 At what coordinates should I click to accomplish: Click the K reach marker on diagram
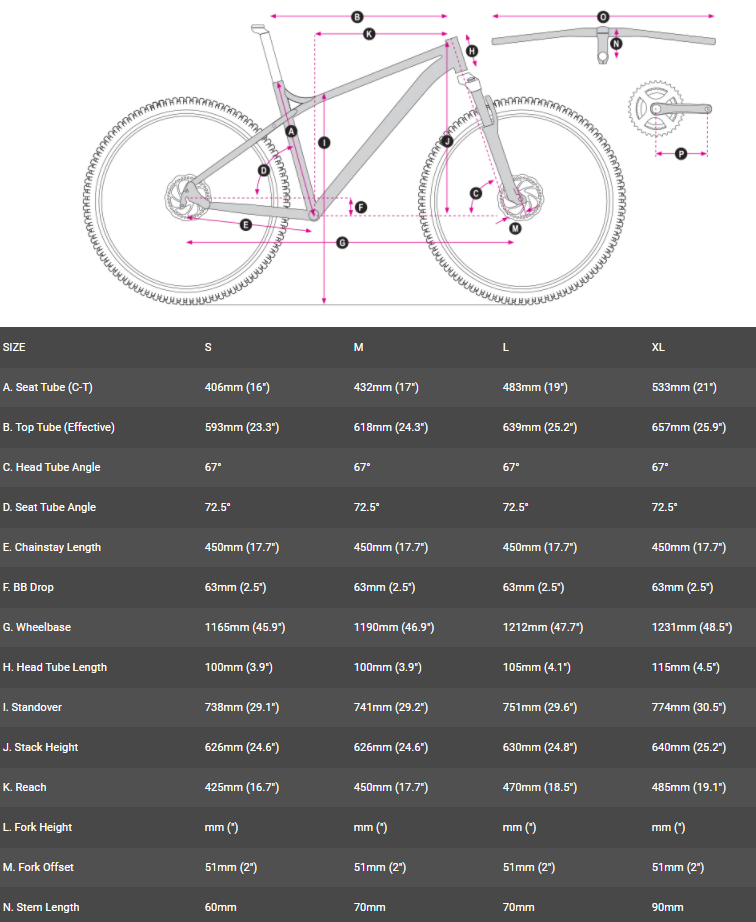coord(369,34)
